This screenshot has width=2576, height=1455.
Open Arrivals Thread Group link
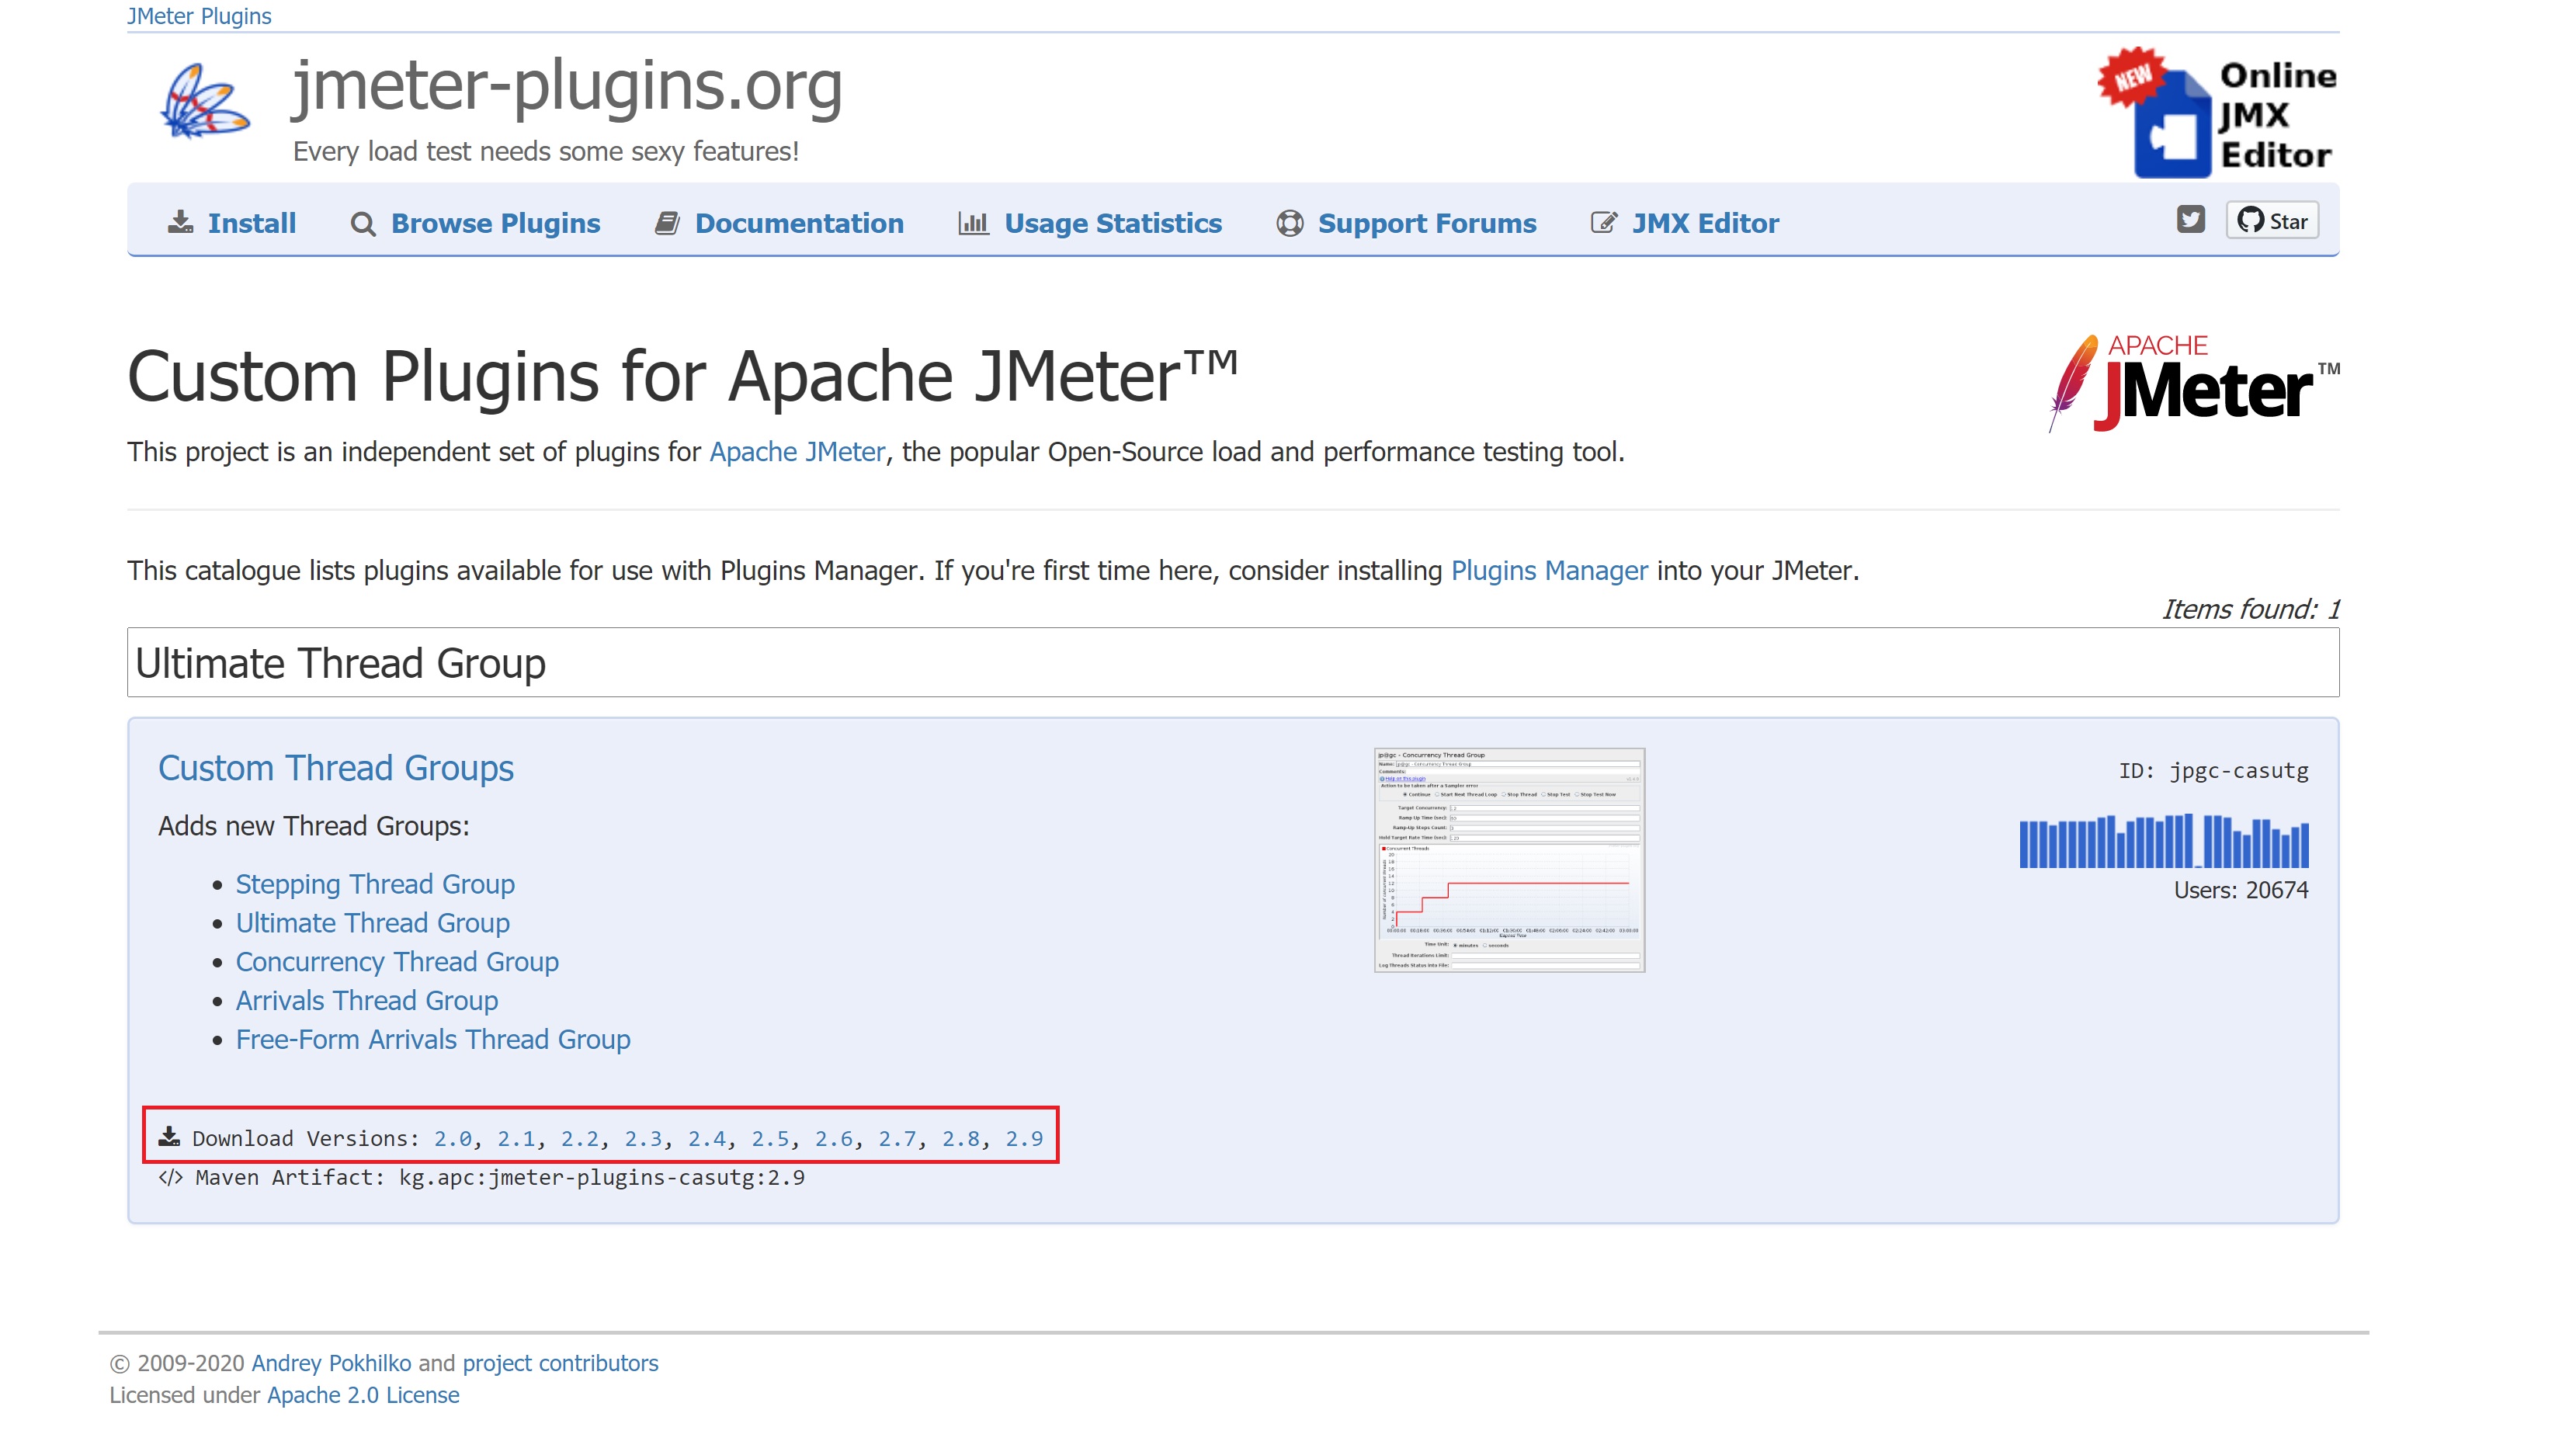point(367,1001)
